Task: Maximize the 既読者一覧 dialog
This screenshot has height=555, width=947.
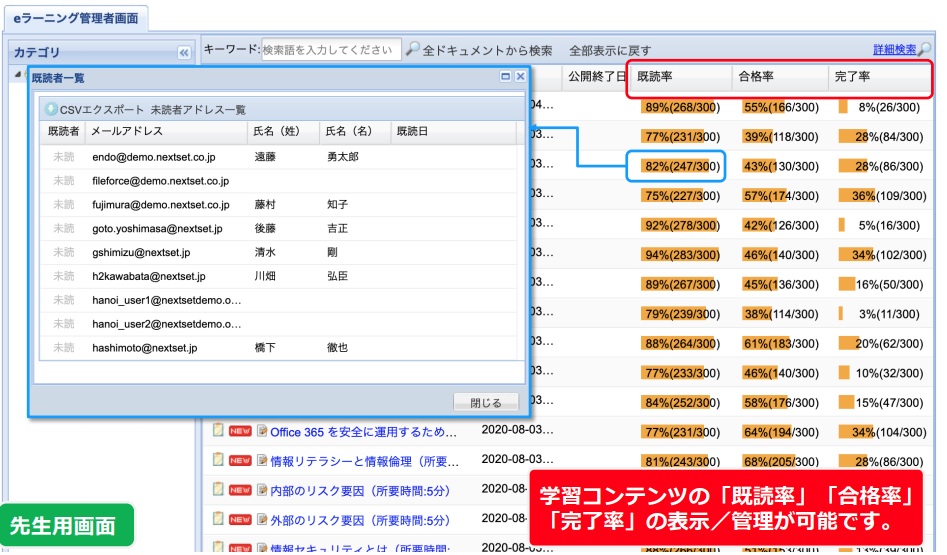Action: point(506,77)
